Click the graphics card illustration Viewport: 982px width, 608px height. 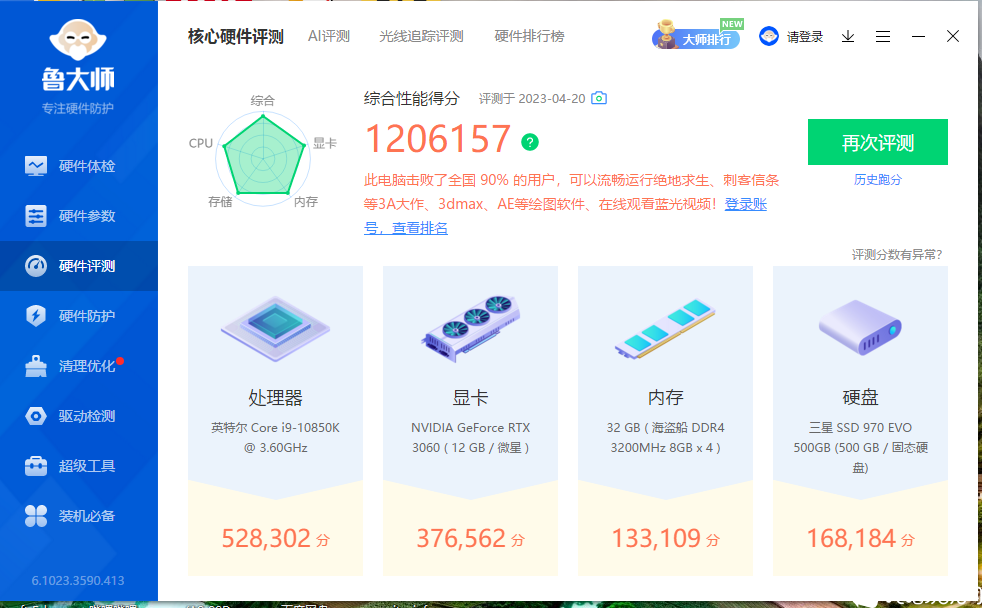(x=470, y=327)
